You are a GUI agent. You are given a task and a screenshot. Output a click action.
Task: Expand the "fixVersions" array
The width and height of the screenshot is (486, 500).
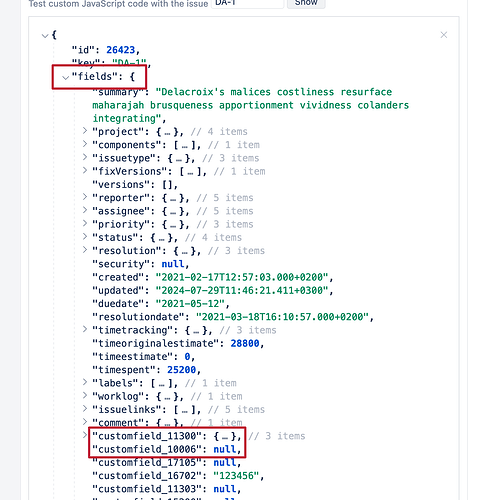[x=85, y=171]
